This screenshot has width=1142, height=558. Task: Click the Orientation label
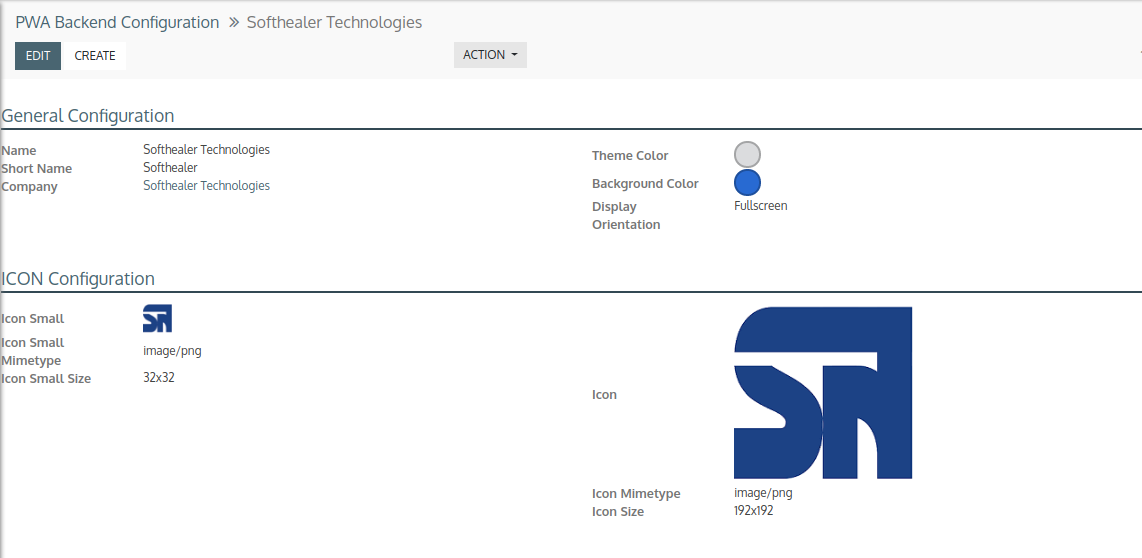pos(626,224)
